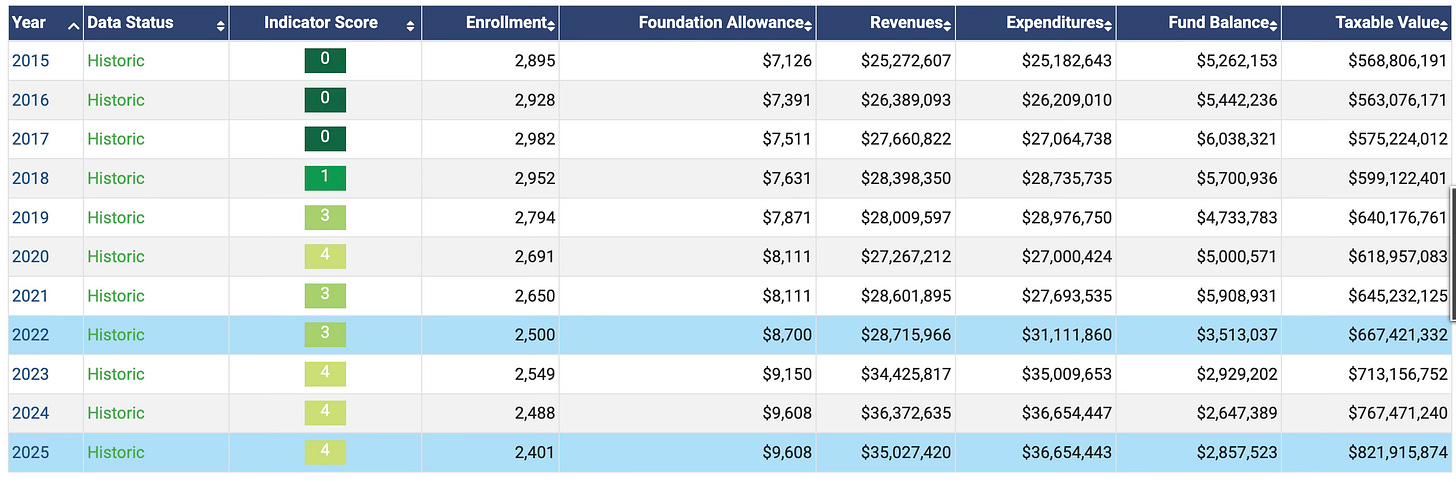Click taxable value $568,806,191

pyautogui.click(x=1397, y=61)
